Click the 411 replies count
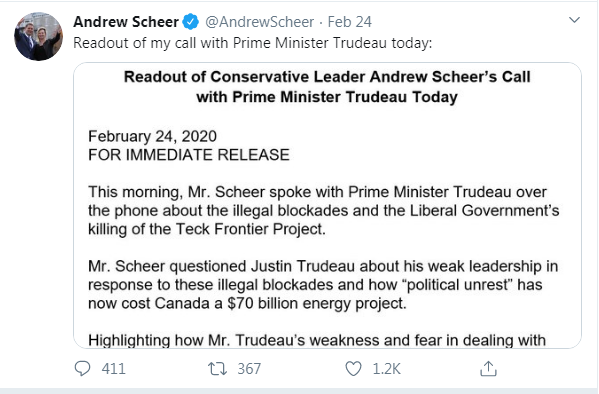Viewport: 599px width, 394px height. pyautogui.click(x=113, y=369)
